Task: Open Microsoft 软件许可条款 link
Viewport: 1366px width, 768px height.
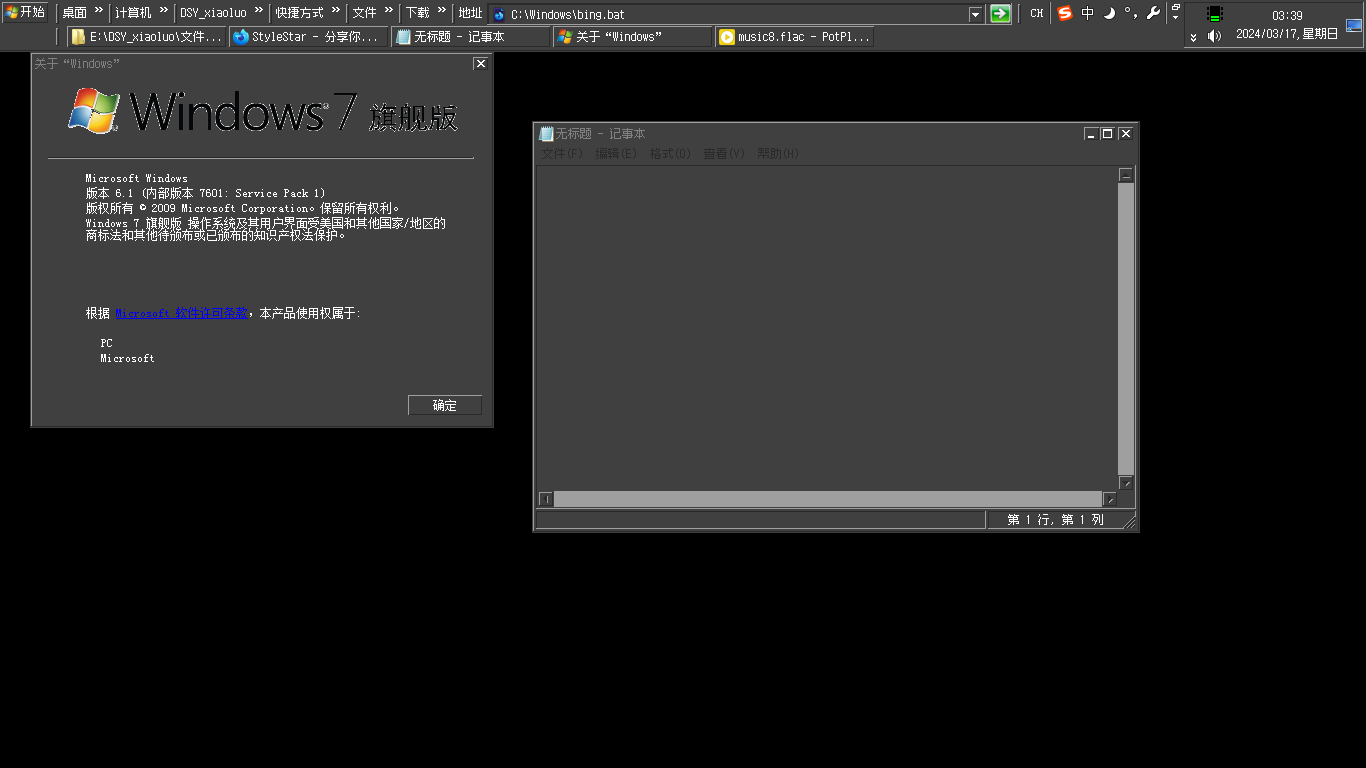Action: point(181,313)
